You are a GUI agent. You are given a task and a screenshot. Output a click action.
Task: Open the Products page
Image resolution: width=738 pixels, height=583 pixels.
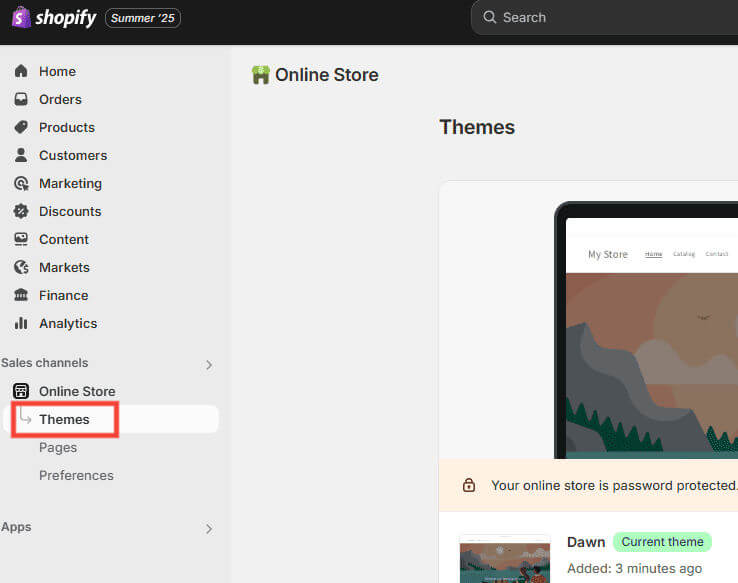pos(67,128)
